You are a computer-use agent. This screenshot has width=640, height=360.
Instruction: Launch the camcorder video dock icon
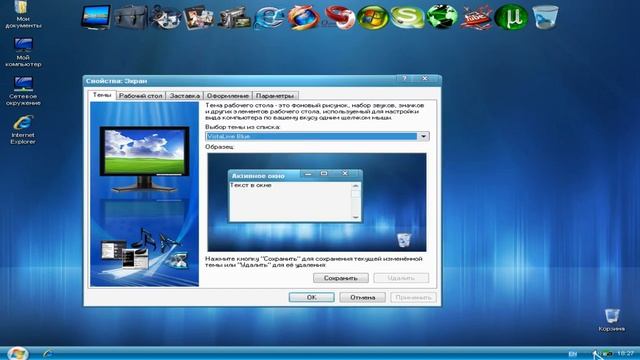pyautogui.click(x=234, y=17)
